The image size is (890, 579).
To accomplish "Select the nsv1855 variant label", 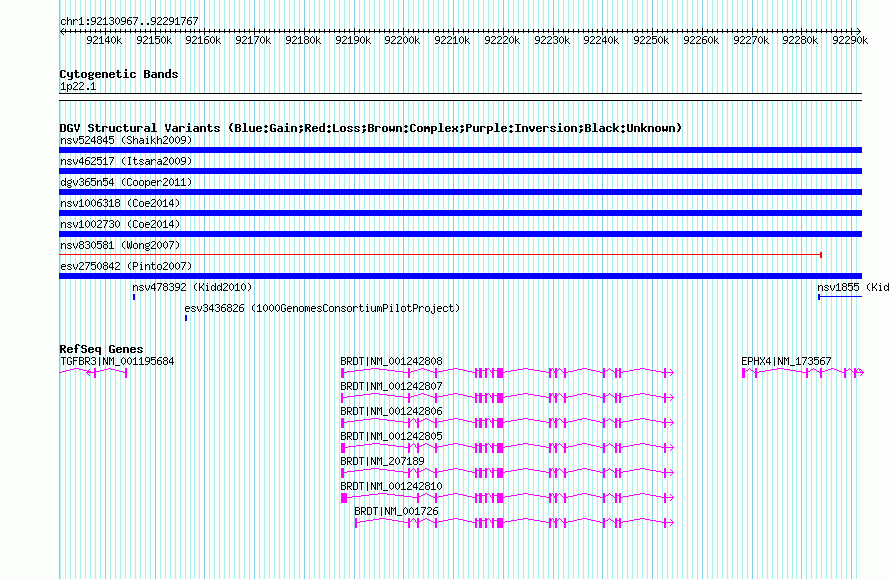I will (853, 287).
